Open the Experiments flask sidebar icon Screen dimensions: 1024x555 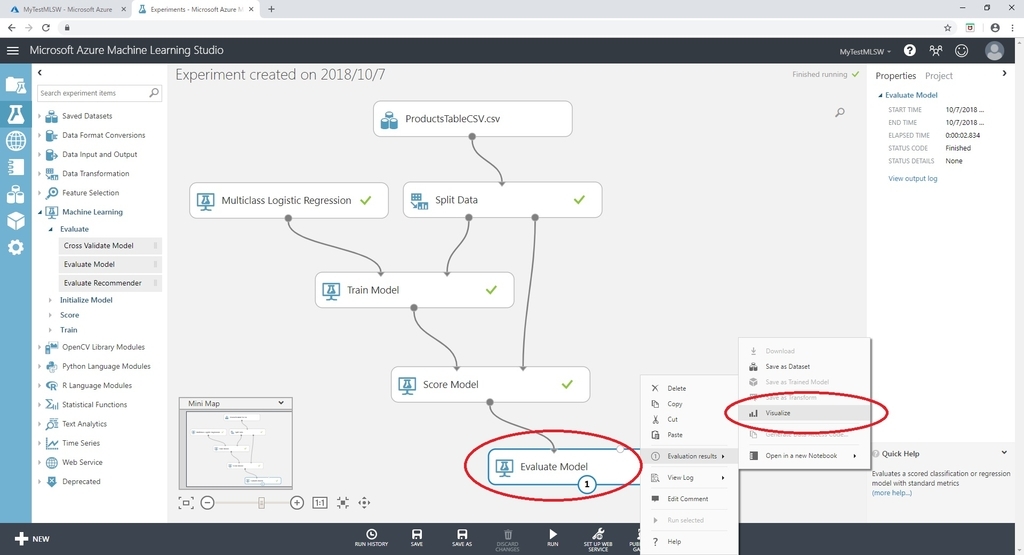16,114
